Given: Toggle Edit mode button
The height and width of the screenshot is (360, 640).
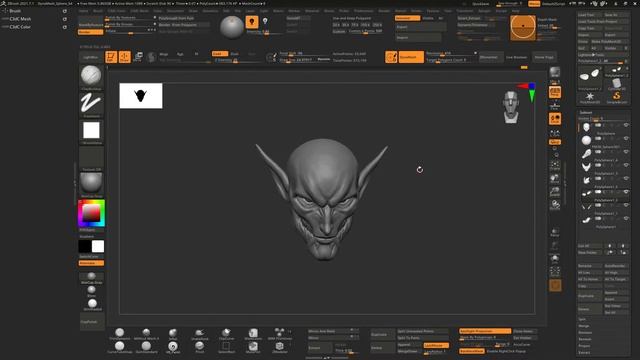Looking at the screenshot, I should pos(111,57).
